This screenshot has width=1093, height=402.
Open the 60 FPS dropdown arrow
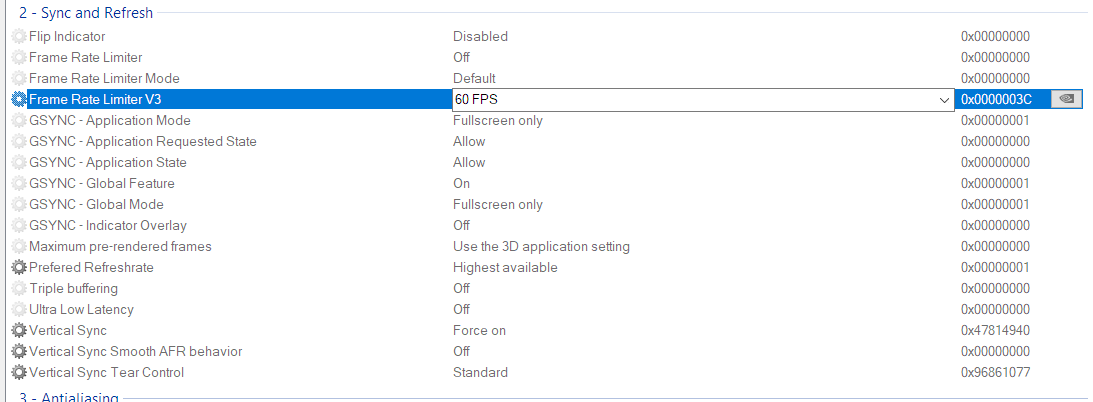pos(944,100)
